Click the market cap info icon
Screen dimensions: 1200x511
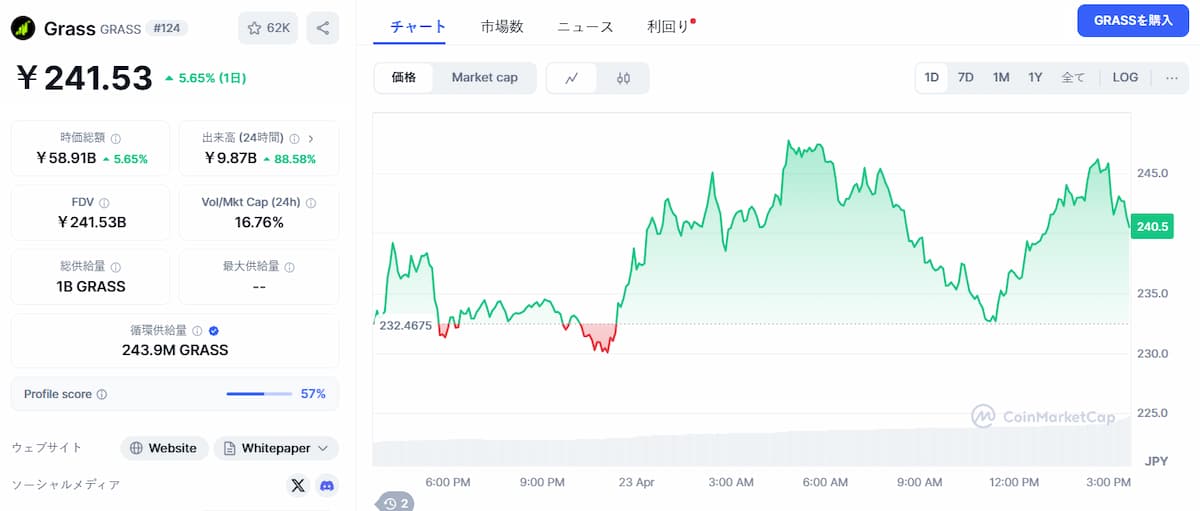[x=116, y=139]
